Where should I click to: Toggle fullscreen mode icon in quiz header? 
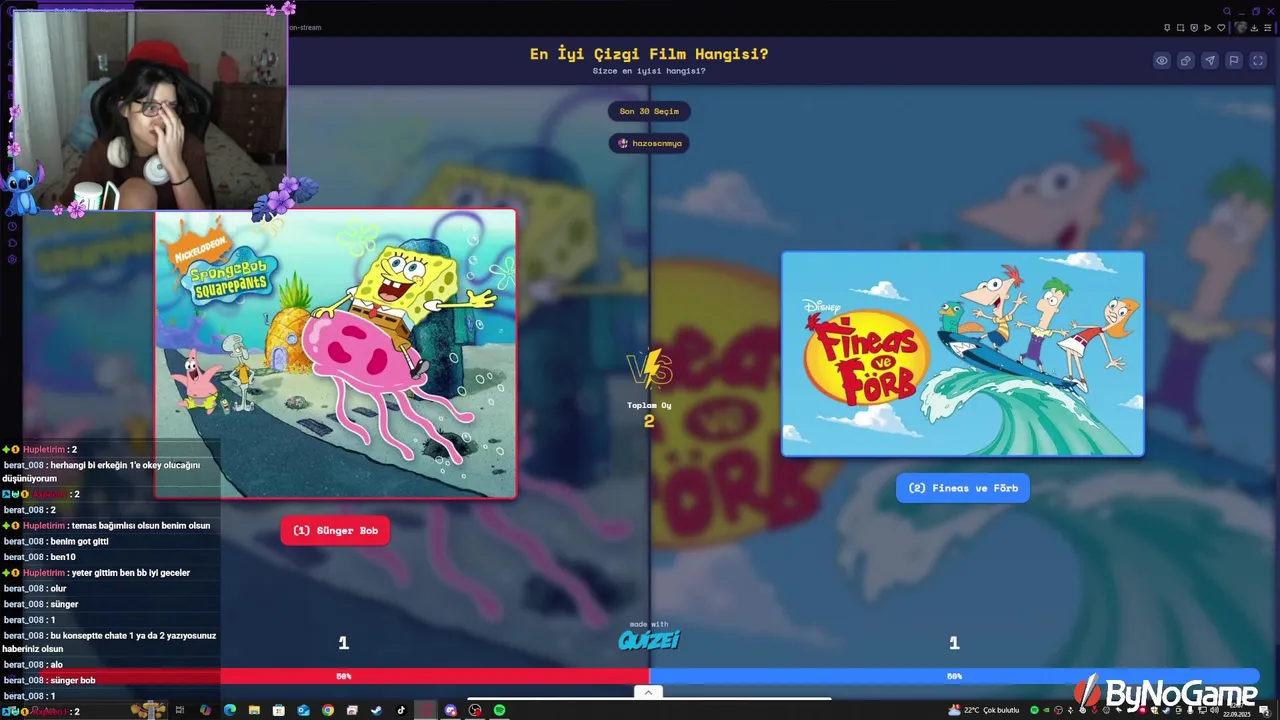tap(1258, 61)
